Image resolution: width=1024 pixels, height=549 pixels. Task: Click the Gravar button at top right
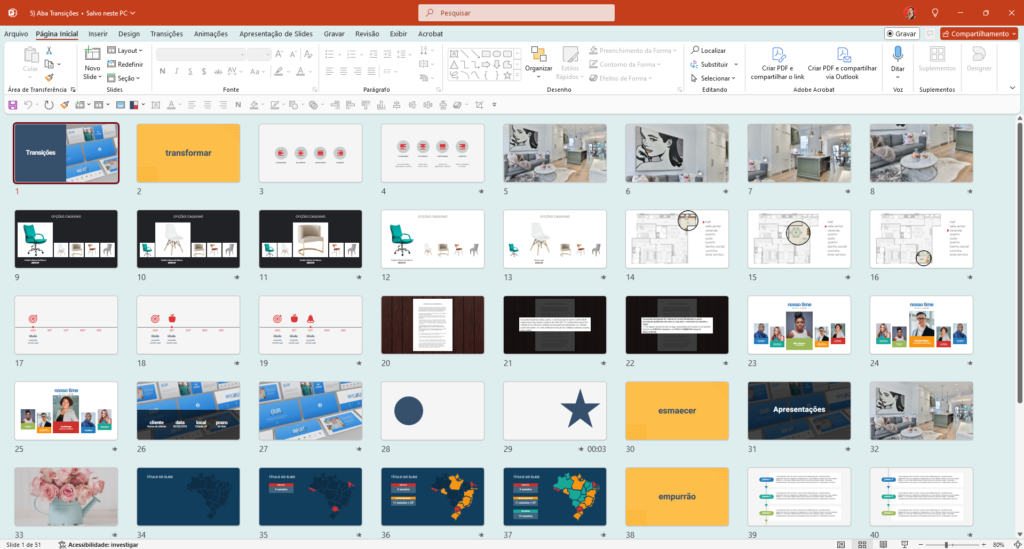coord(901,33)
